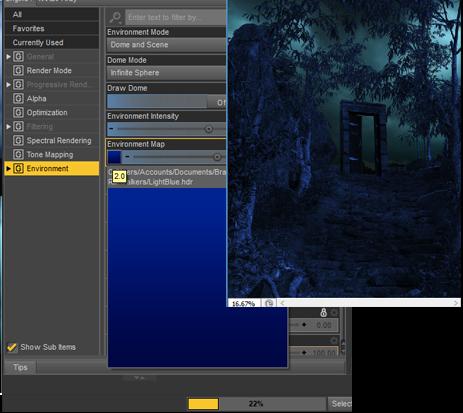Click the render progress bar
Viewport: 463px width, 413px height.
(257, 404)
